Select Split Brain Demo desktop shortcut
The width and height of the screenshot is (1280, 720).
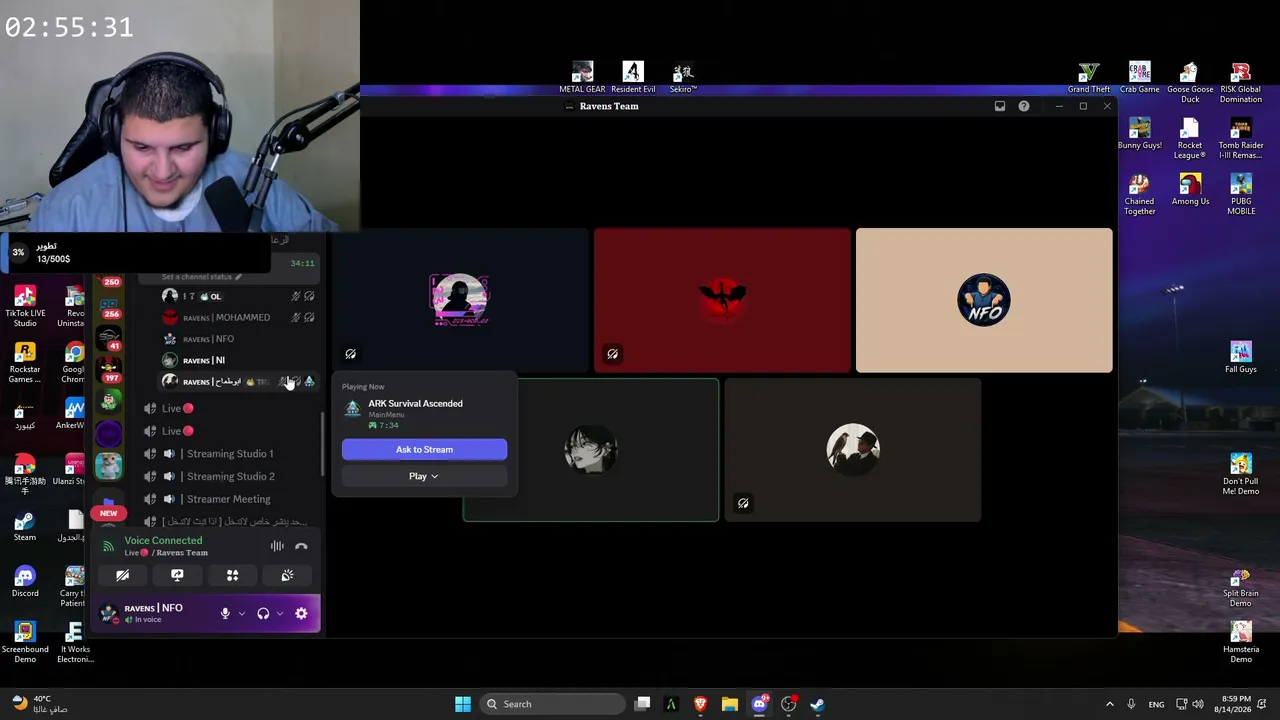click(1241, 588)
